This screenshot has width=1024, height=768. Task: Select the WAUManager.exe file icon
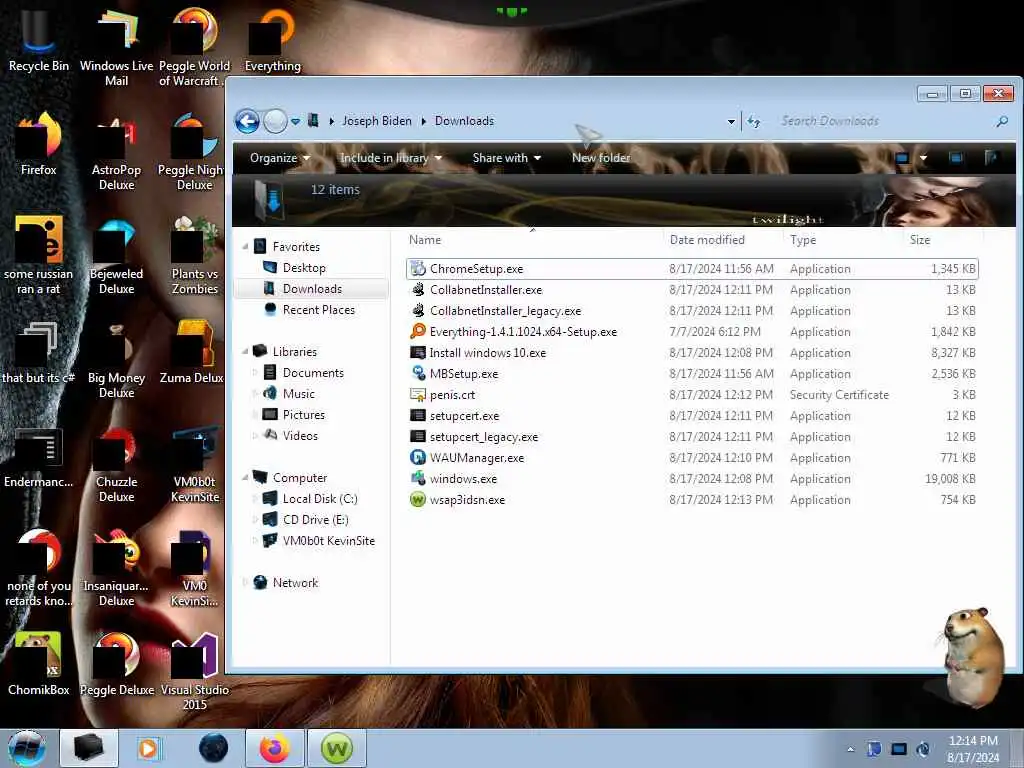point(417,457)
